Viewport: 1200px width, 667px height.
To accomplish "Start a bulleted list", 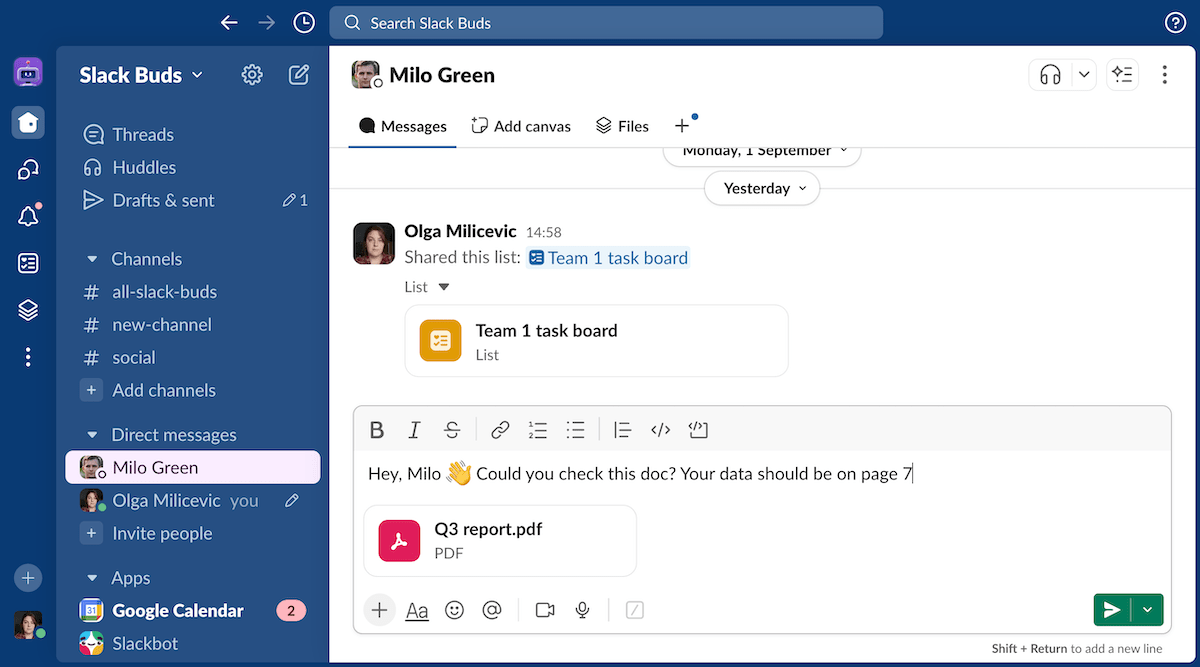I will (x=575, y=430).
